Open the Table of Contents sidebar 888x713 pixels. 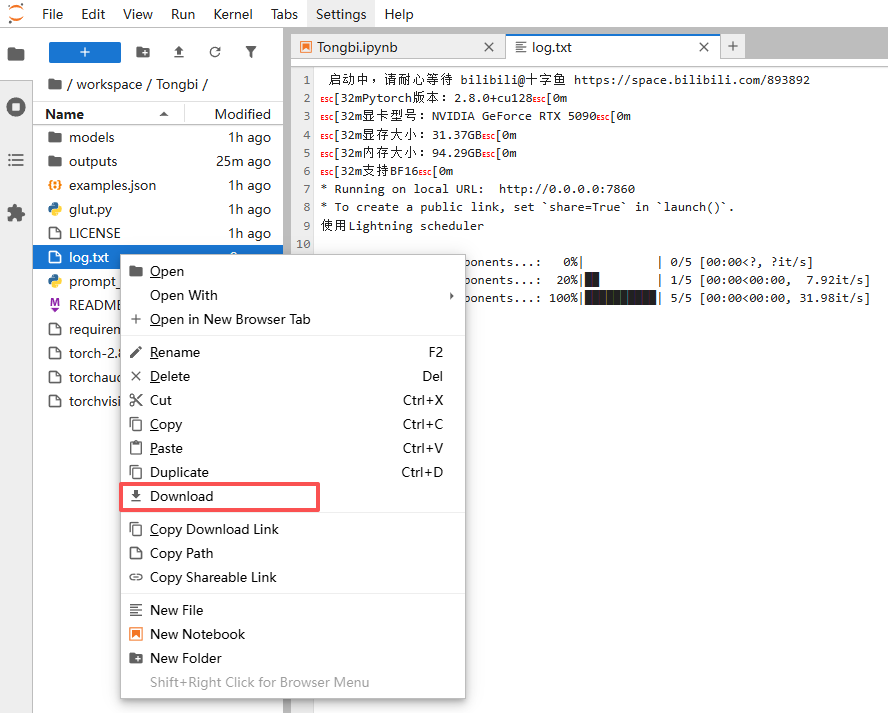pyautogui.click(x=16, y=160)
